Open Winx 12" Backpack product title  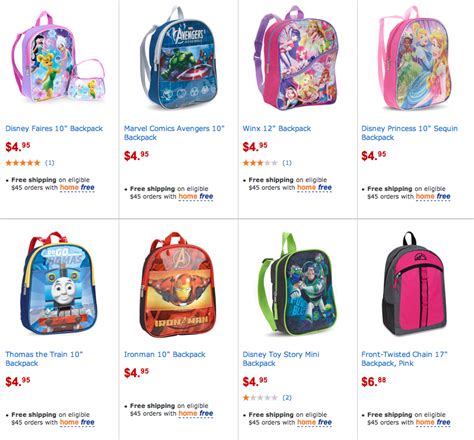[x=277, y=128]
